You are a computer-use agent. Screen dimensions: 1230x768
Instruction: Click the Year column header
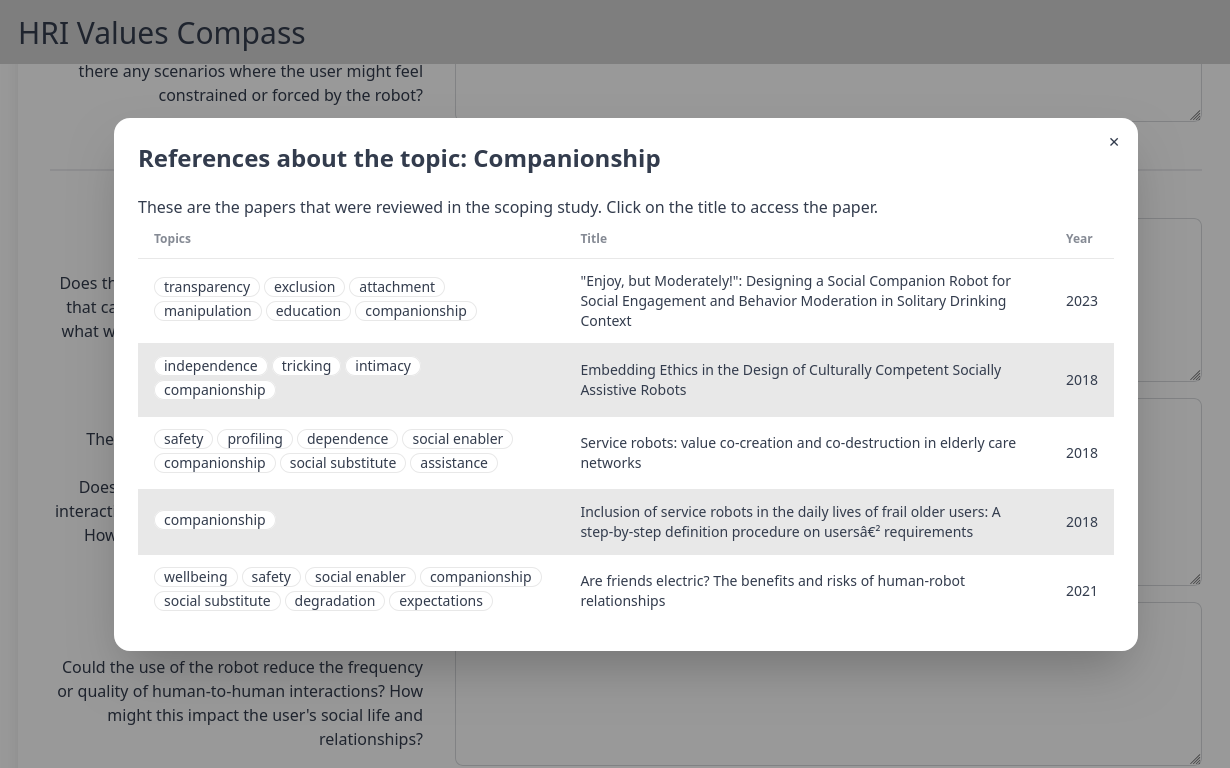tap(1079, 239)
